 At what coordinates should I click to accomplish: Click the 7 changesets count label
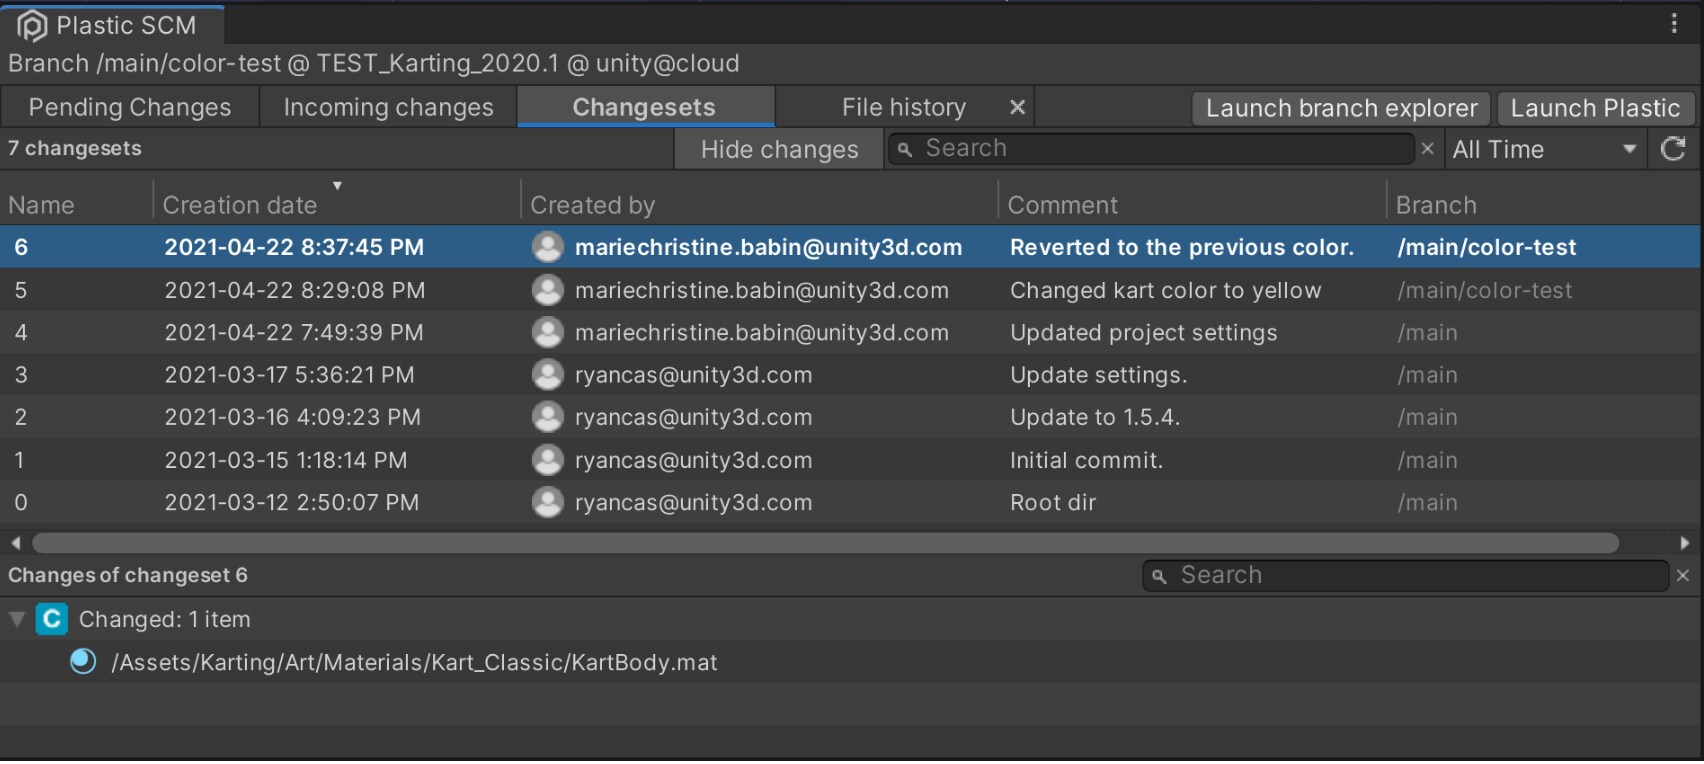(x=75, y=148)
